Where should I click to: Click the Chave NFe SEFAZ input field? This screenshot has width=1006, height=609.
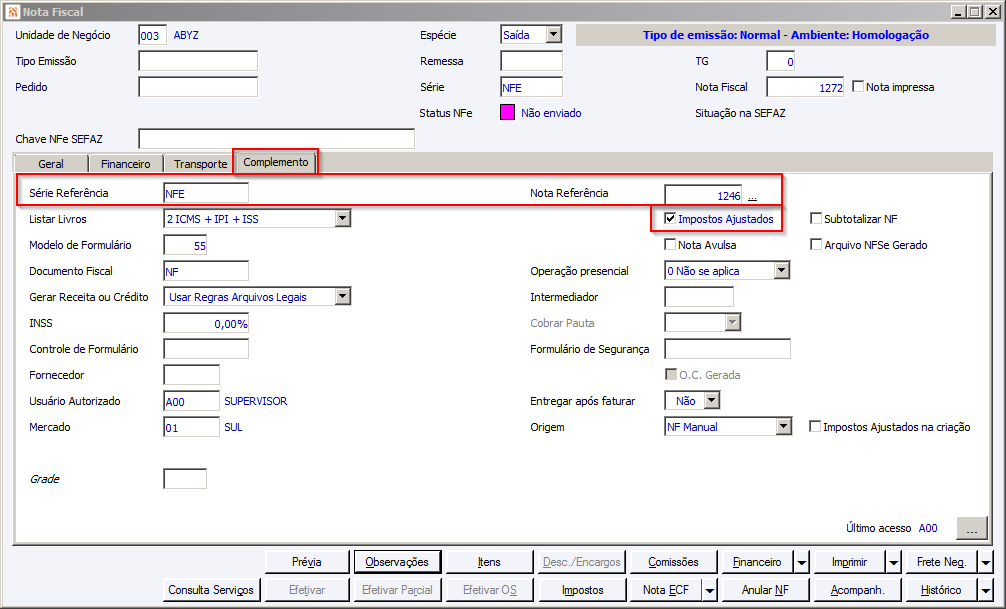click(277, 139)
